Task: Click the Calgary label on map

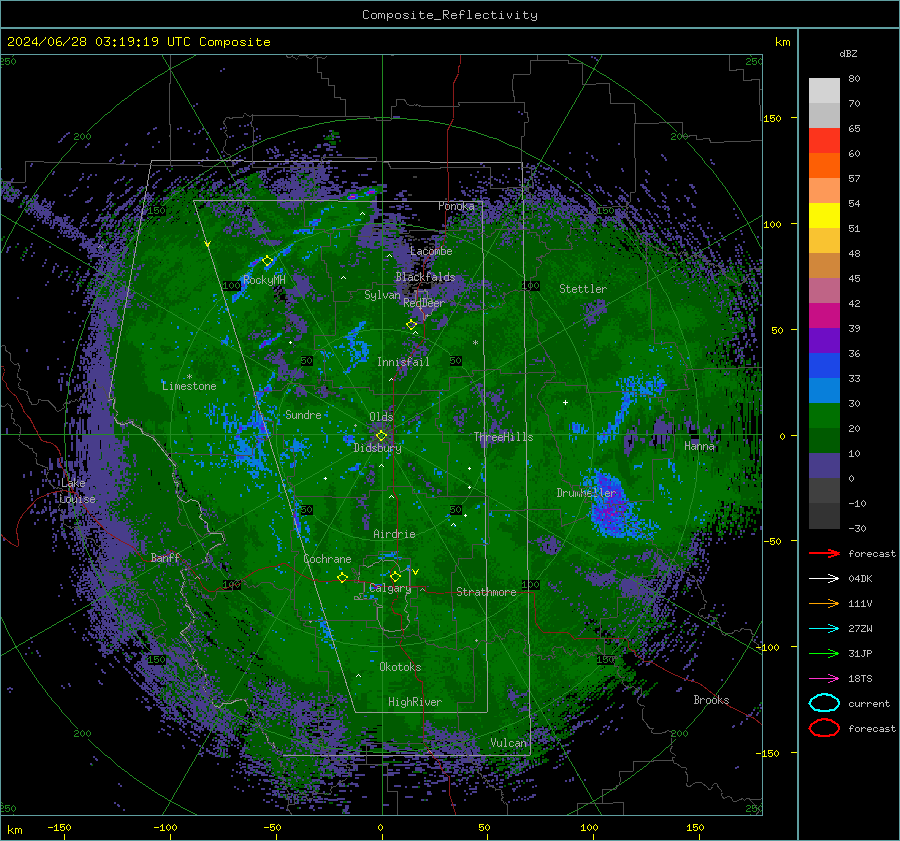Action: point(390,588)
